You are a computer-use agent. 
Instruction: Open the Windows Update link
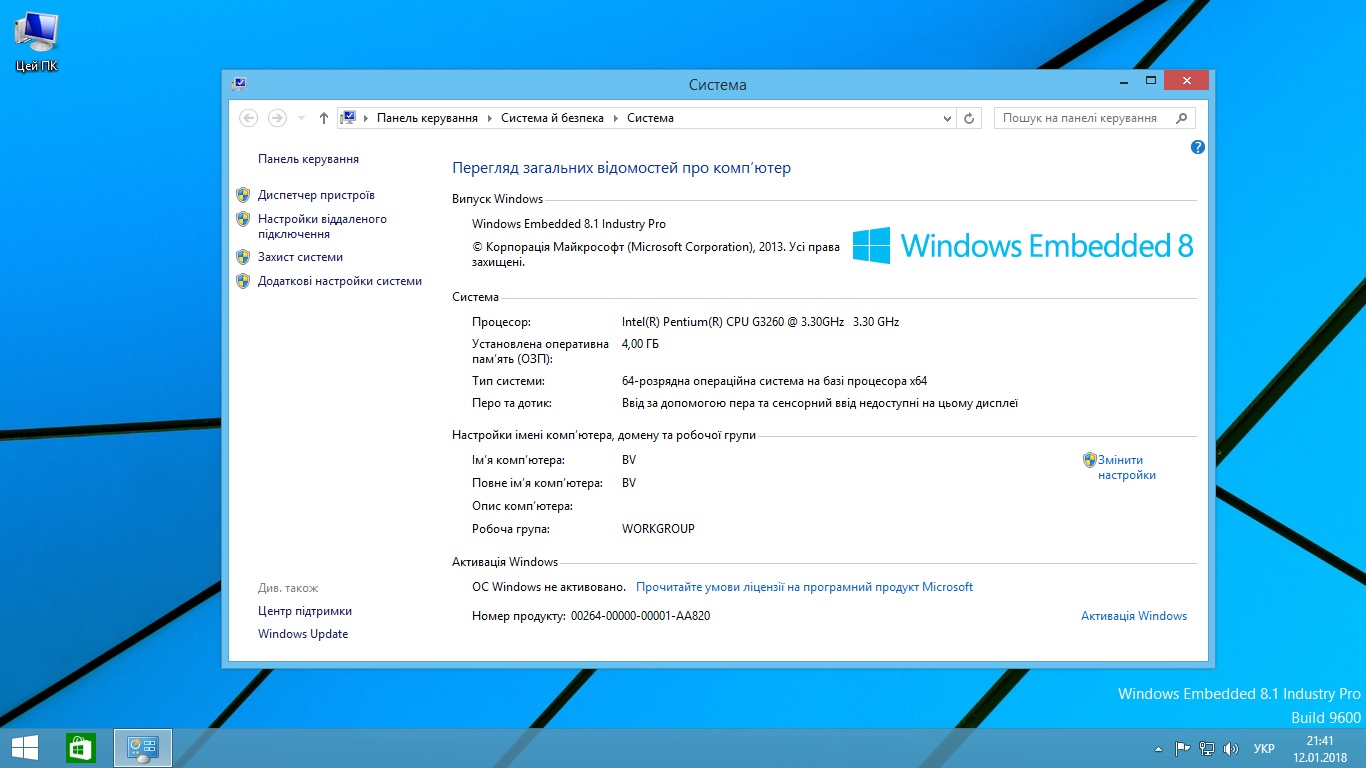(x=303, y=634)
